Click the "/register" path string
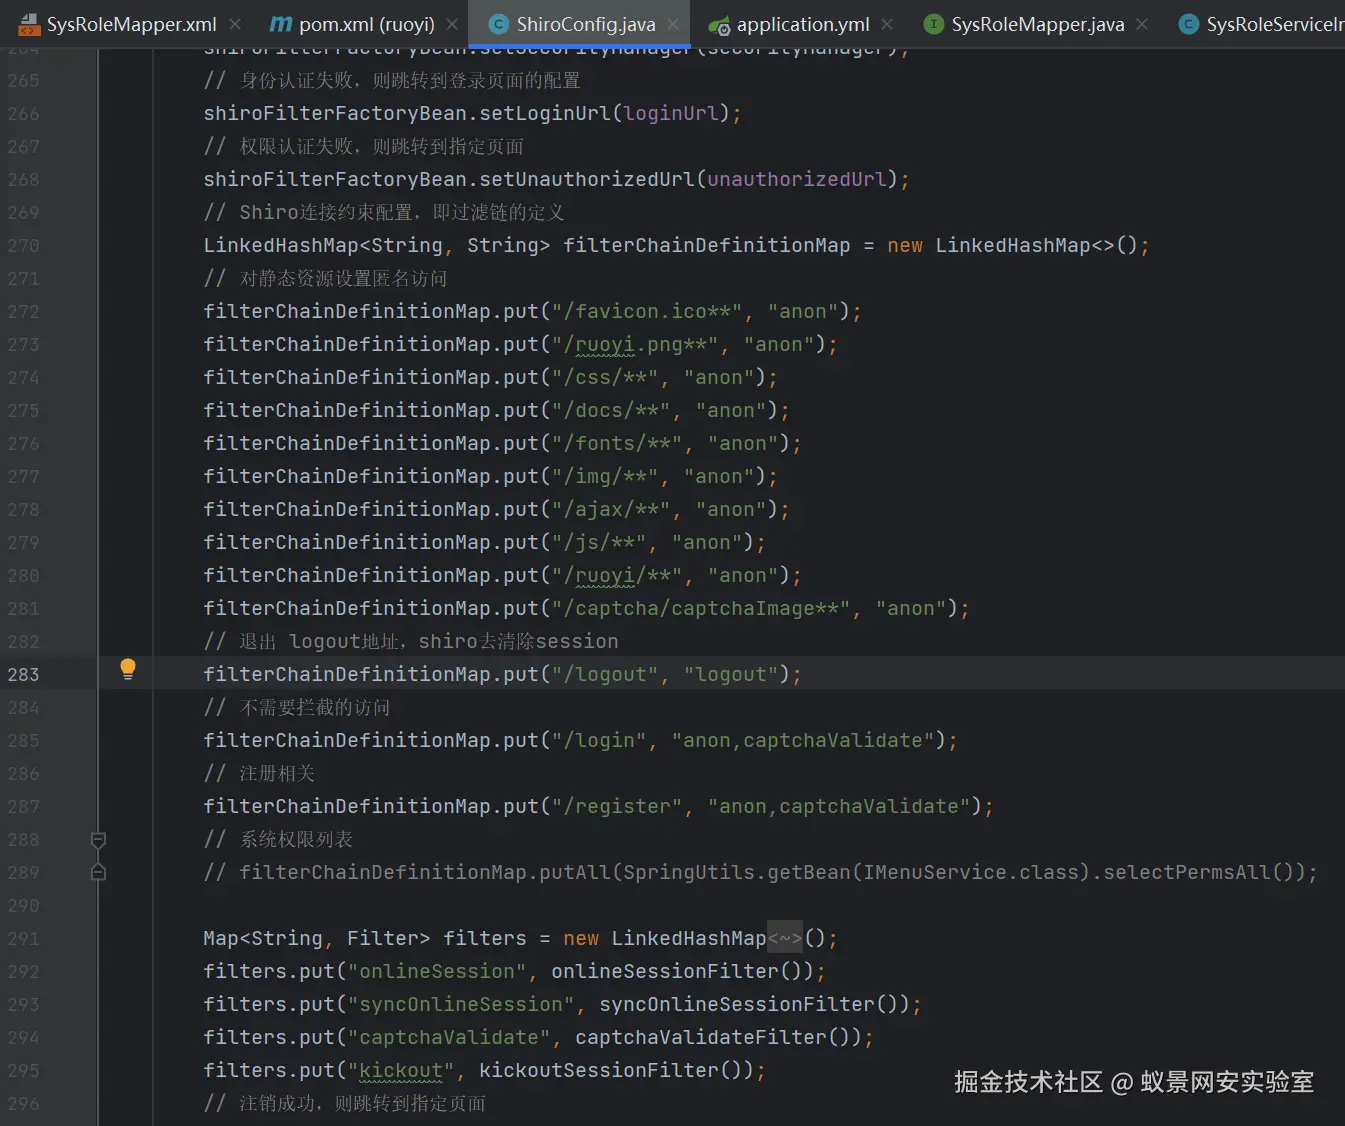 click(x=618, y=806)
